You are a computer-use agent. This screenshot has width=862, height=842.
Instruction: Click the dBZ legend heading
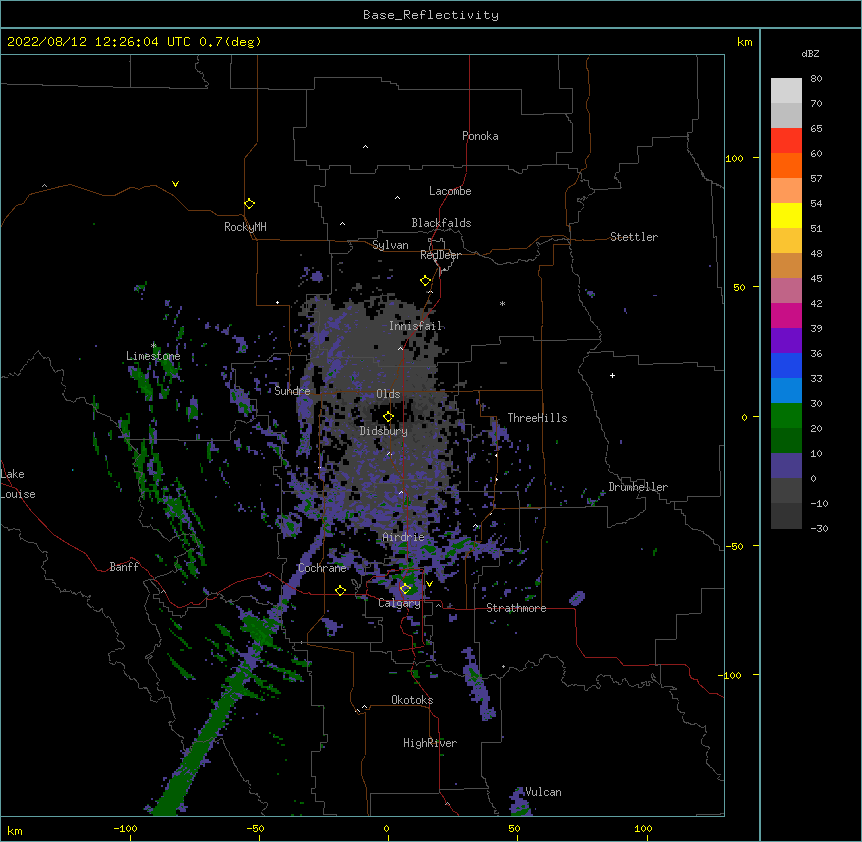pyautogui.click(x=810, y=53)
